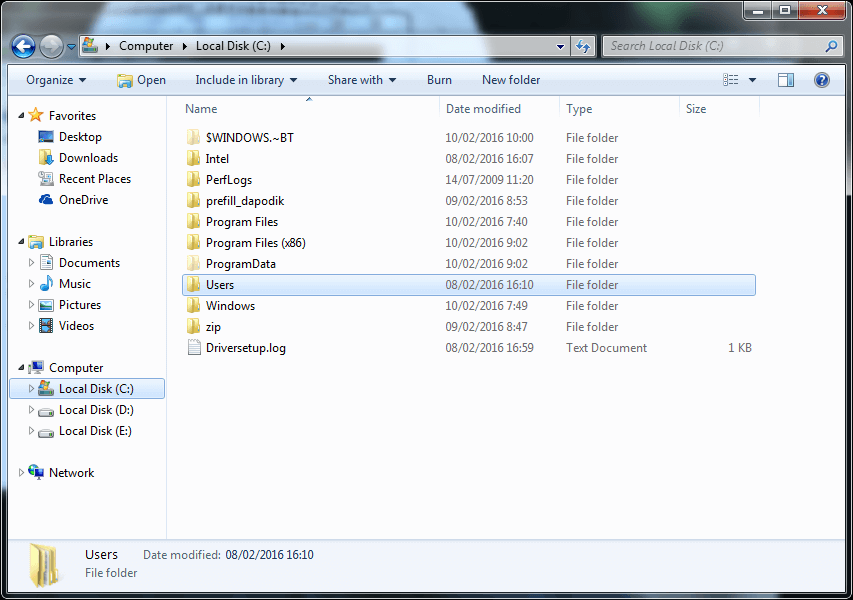Open the Include in library menu

(246, 80)
